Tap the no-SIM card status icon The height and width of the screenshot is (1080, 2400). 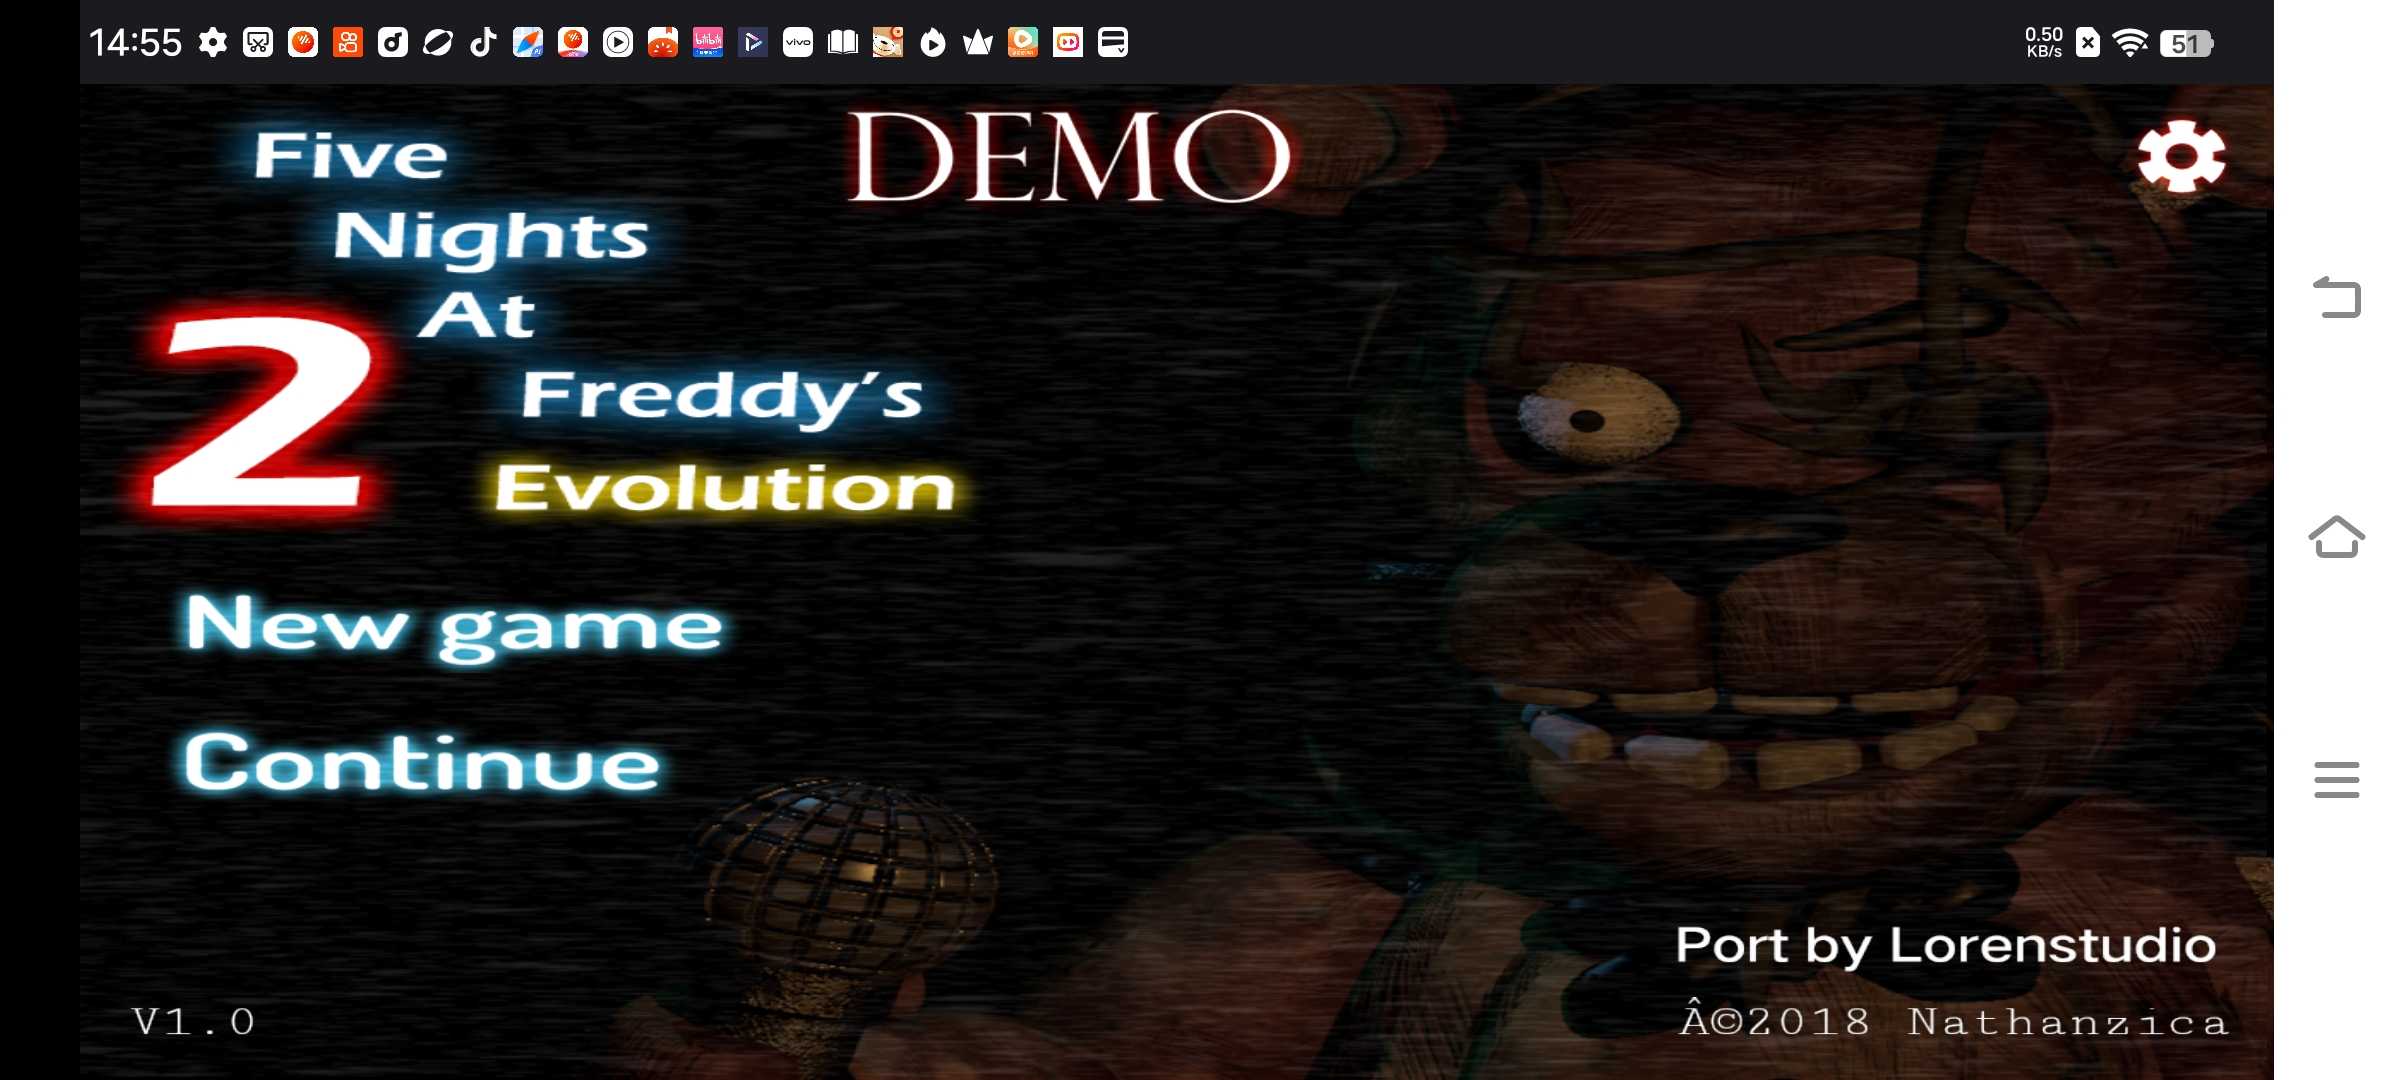(x=2088, y=42)
